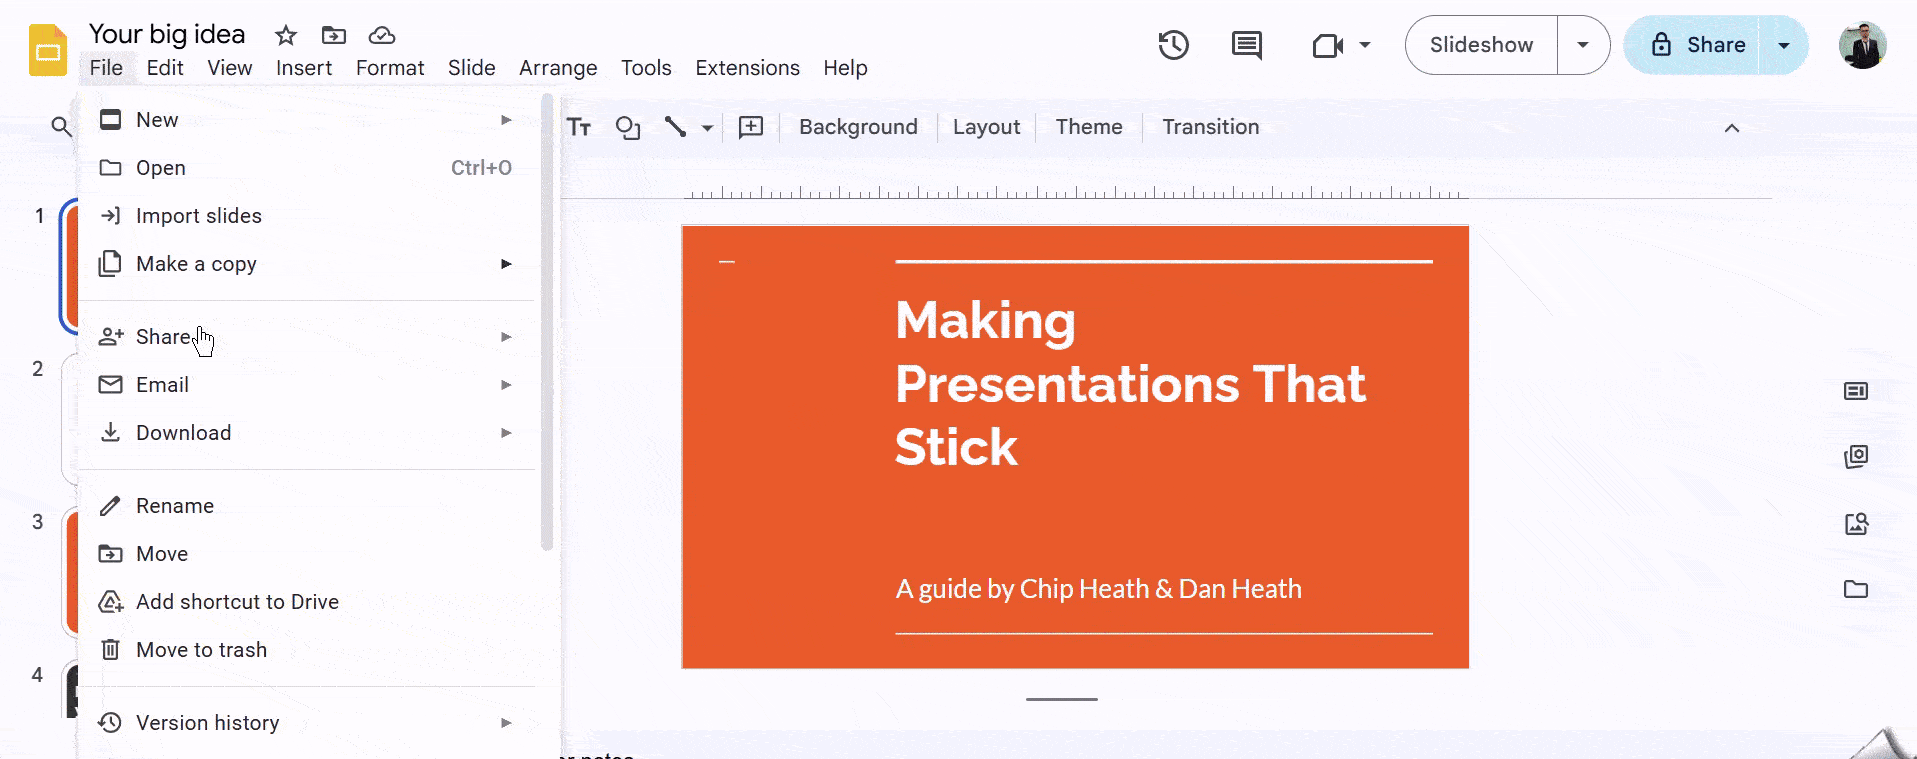This screenshot has width=1917, height=759.
Task: Star the presentation Your big idea
Action: [x=286, y=36]
